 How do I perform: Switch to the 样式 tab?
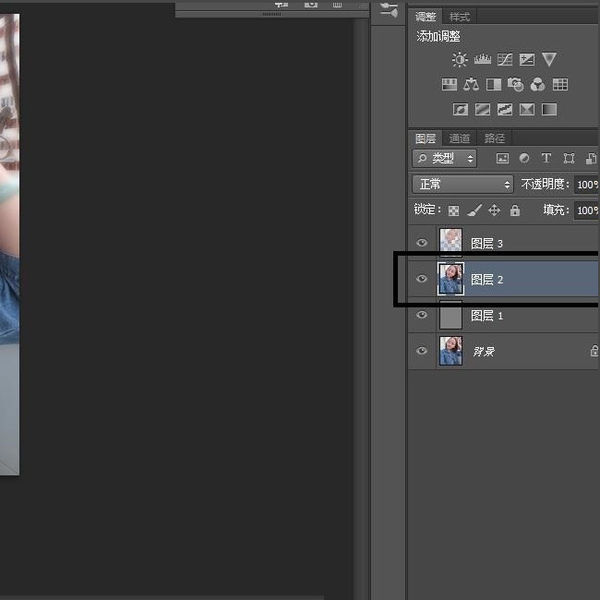pos(459,17)
